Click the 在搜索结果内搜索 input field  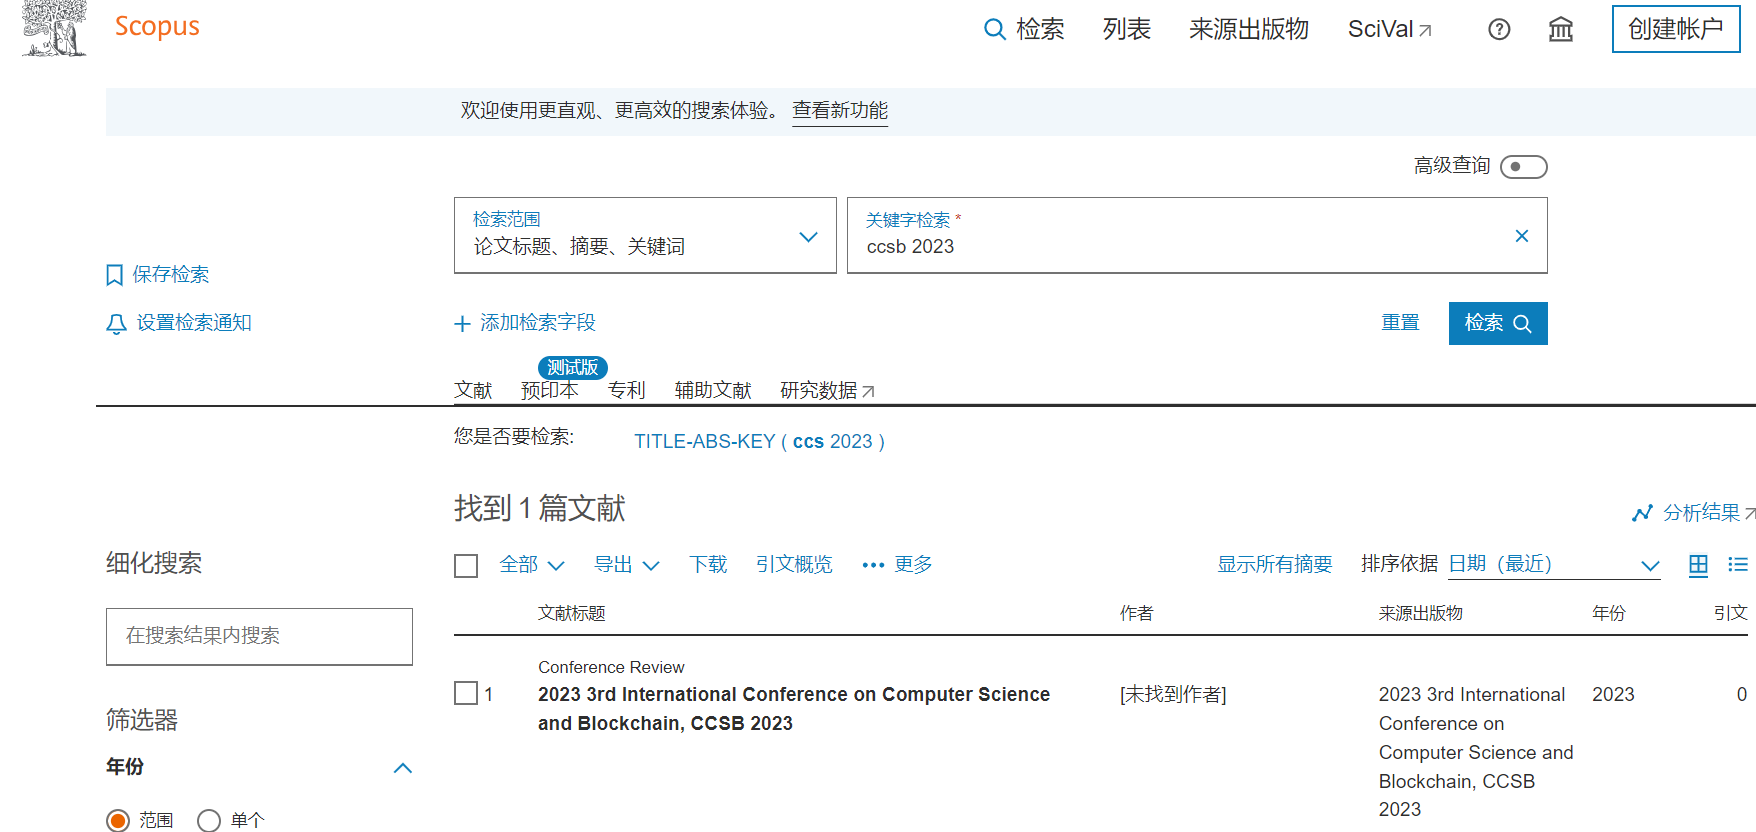tap(259, 636)
